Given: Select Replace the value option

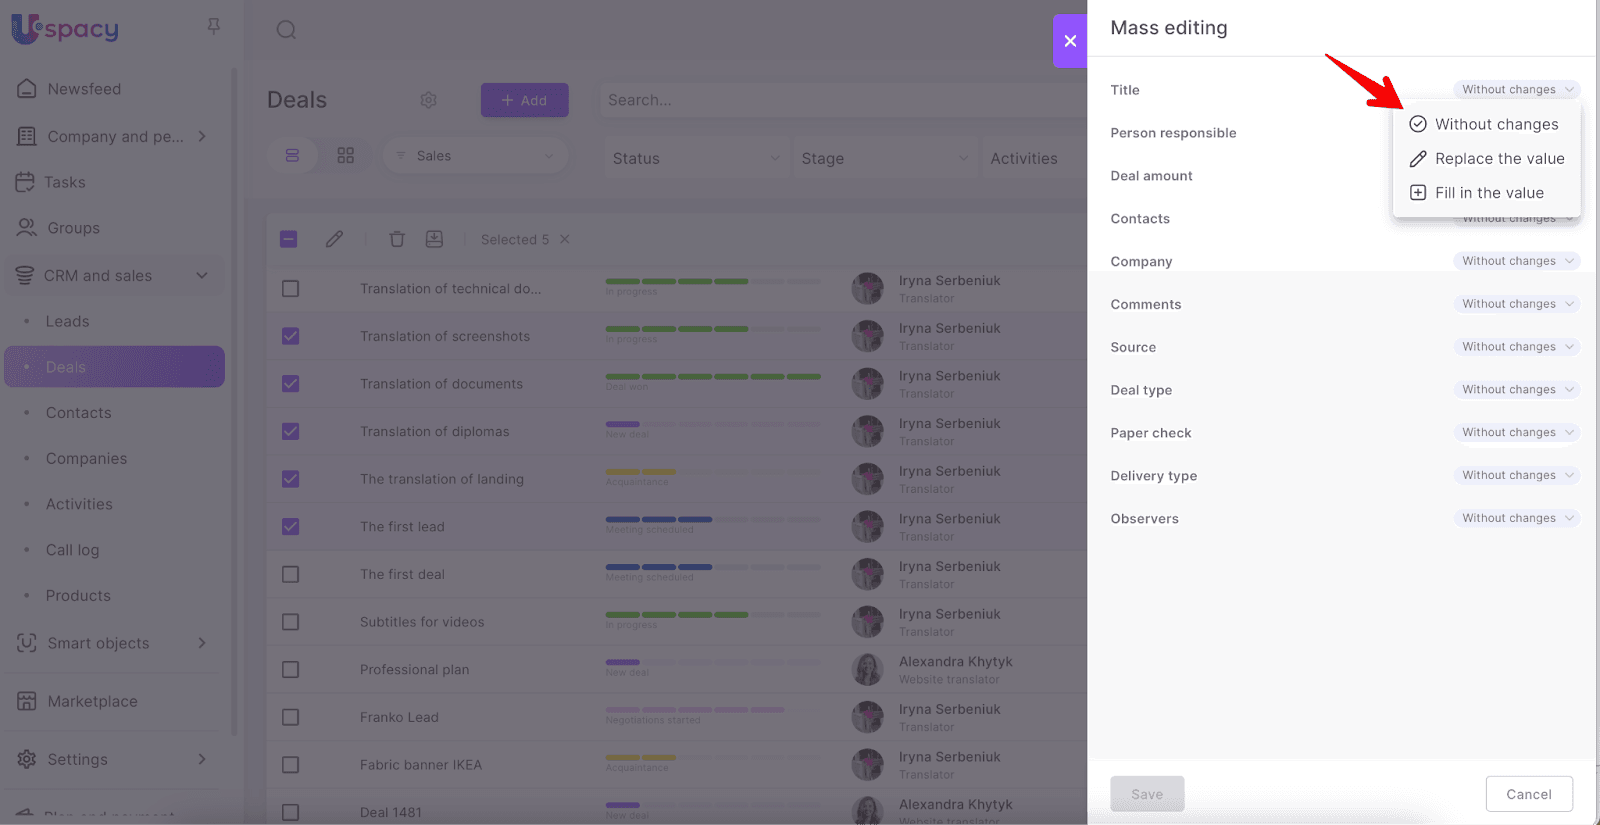Looking at the screenshot, I should (1498, 159).
